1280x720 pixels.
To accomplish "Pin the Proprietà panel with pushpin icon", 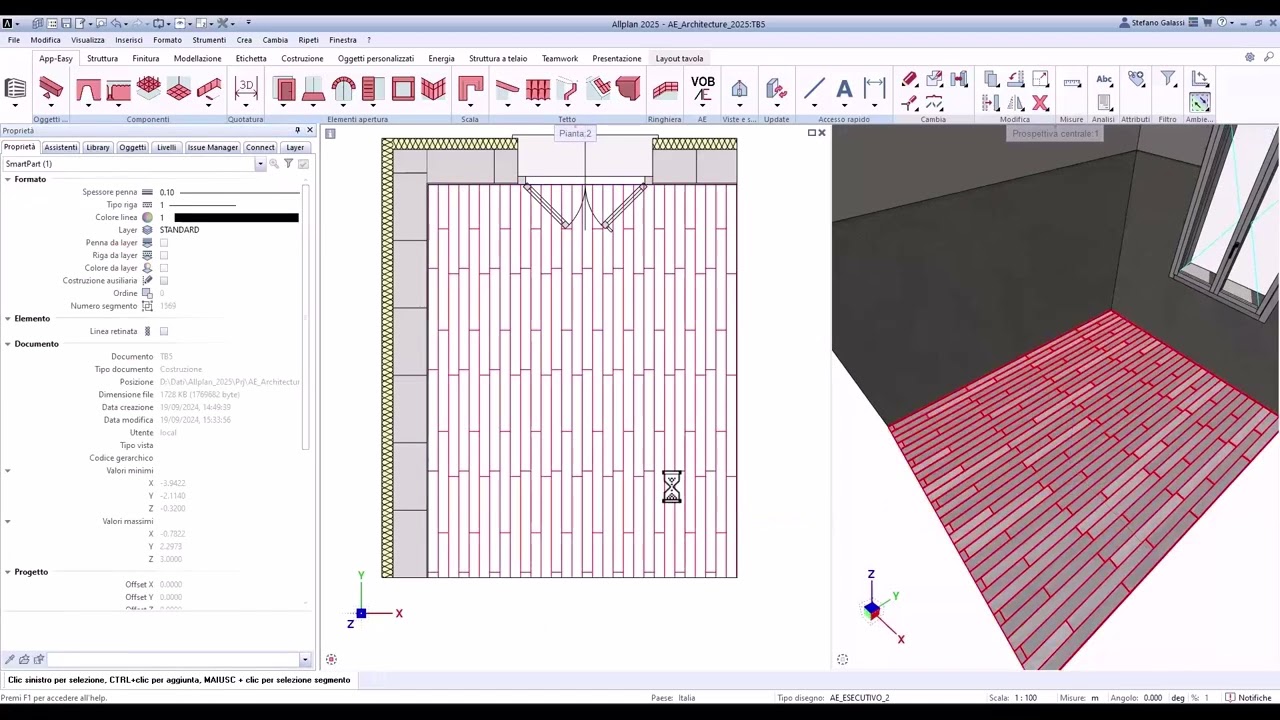I will (x=297, y=131).
